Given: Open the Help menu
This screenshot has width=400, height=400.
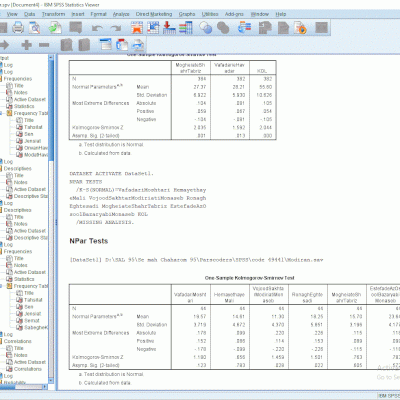Looking at the screenshot, I should point(281,14).
